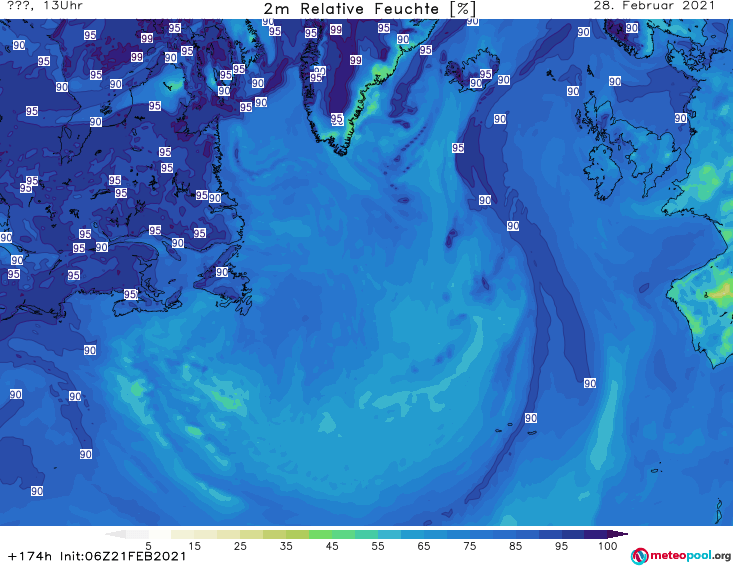This screenshot has height=566, width=733.
Task: Pick the bright green swatch above the 45 tick
Action: 320,534
